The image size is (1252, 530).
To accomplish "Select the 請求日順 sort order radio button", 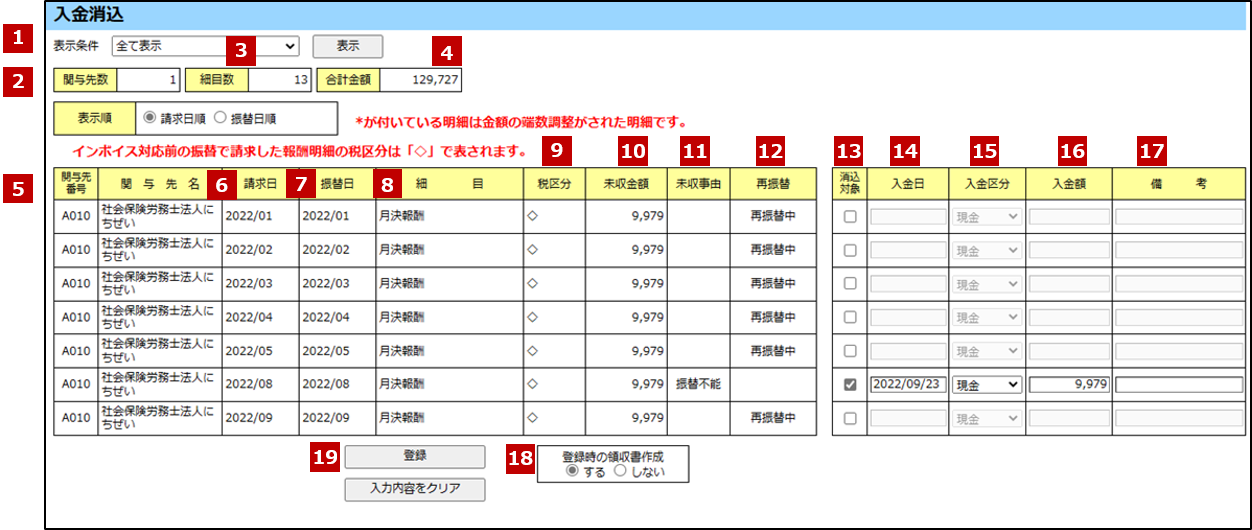I will coord(150,117).
